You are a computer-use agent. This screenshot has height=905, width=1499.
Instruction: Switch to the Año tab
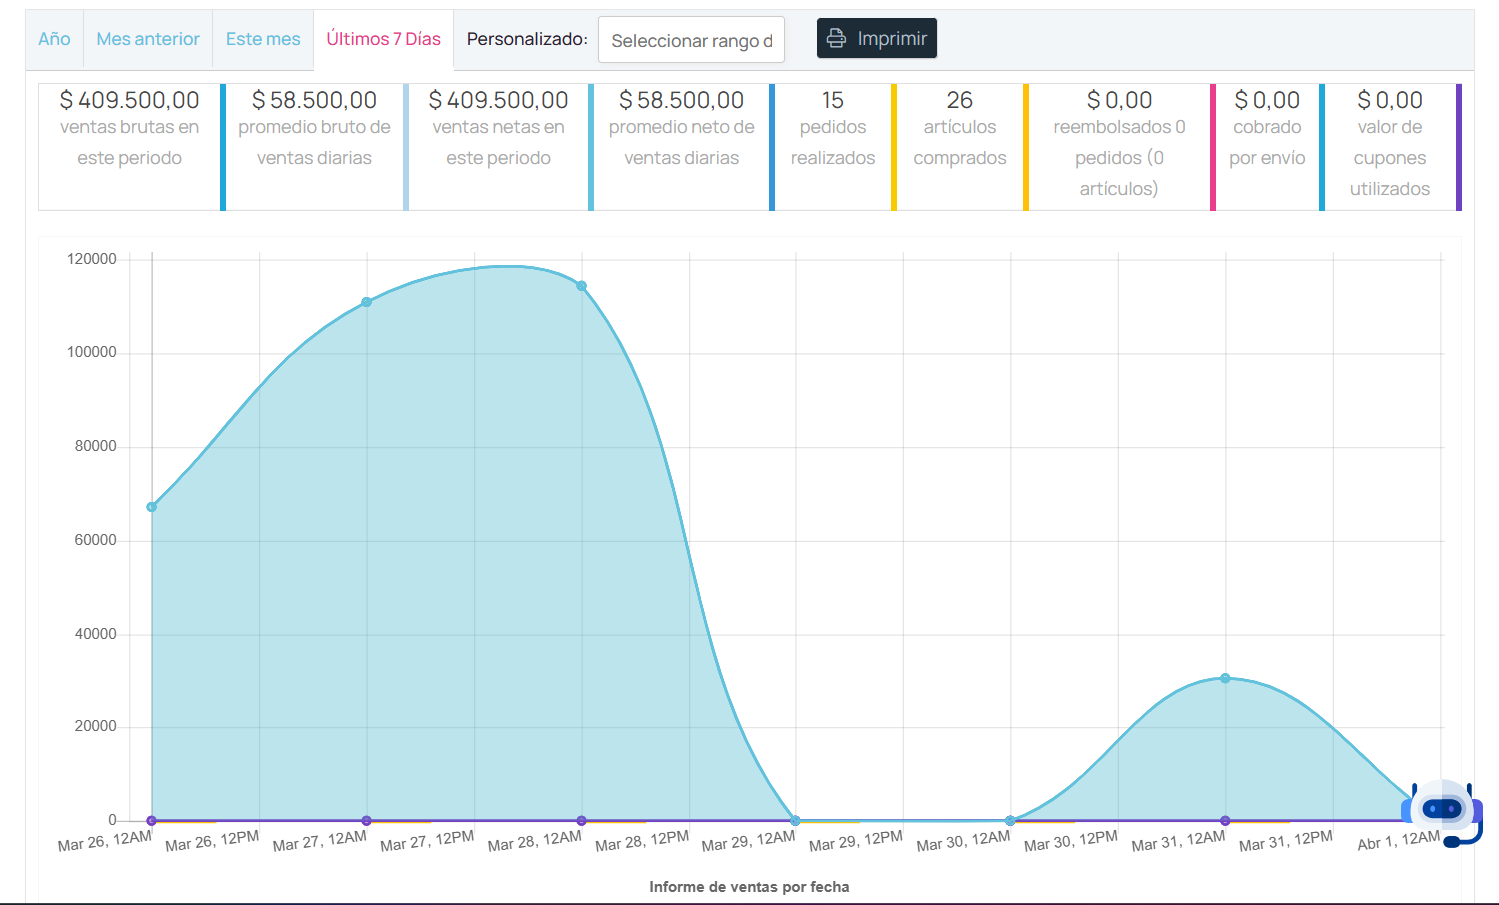(54, 39)
